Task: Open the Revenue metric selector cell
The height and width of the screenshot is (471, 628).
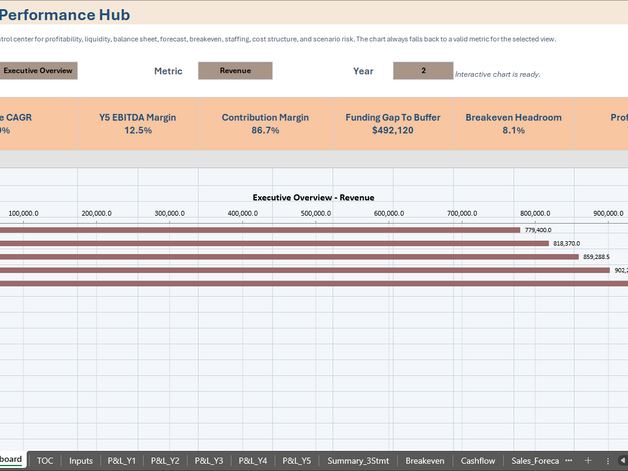Action: pos(235,70)
